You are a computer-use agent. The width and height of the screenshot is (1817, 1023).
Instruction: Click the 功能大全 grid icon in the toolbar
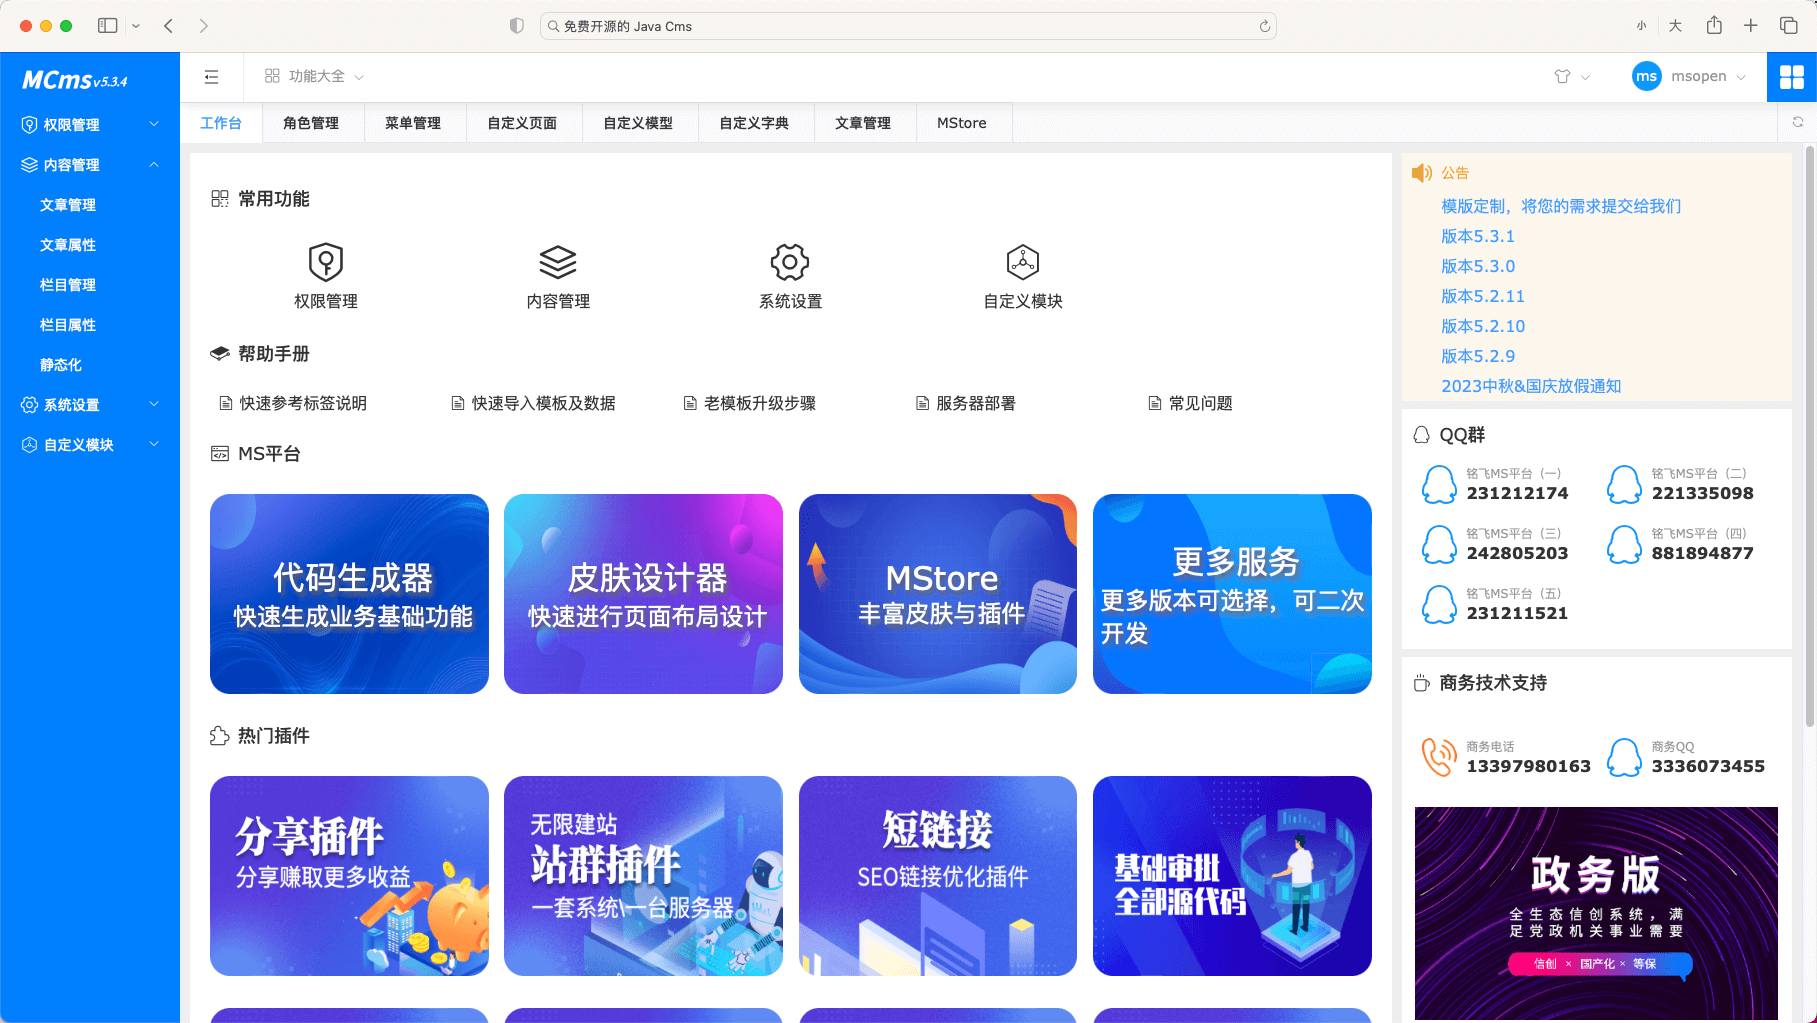click(271, 75)
